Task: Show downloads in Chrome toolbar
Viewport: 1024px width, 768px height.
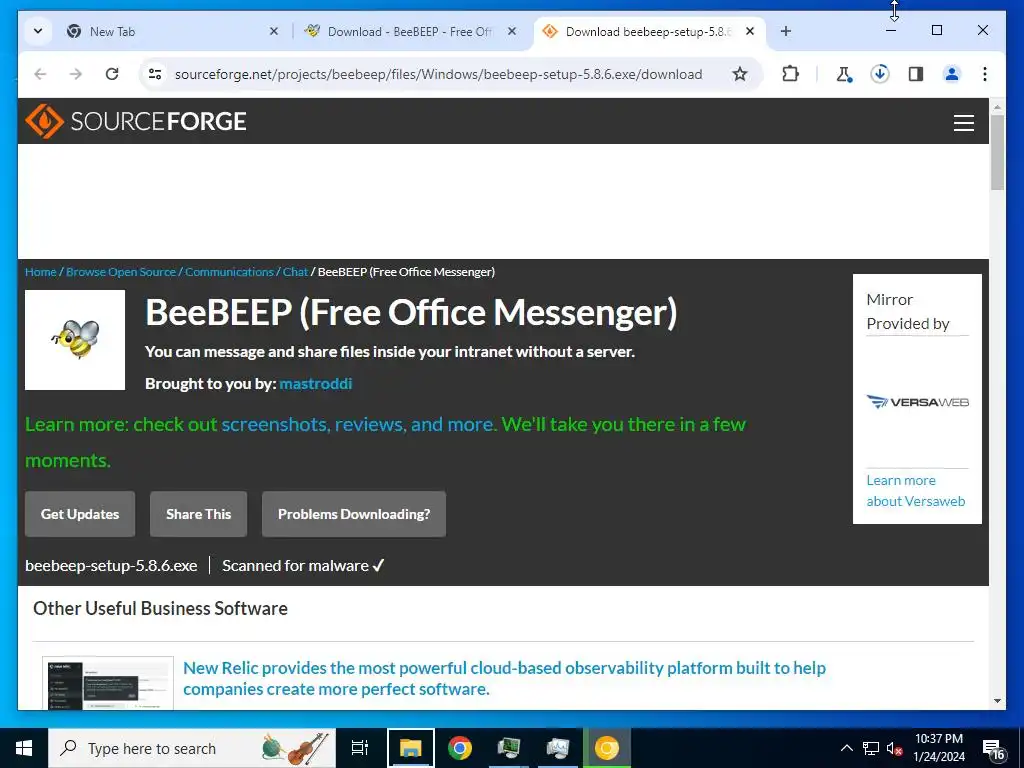Action: point(880,74)
